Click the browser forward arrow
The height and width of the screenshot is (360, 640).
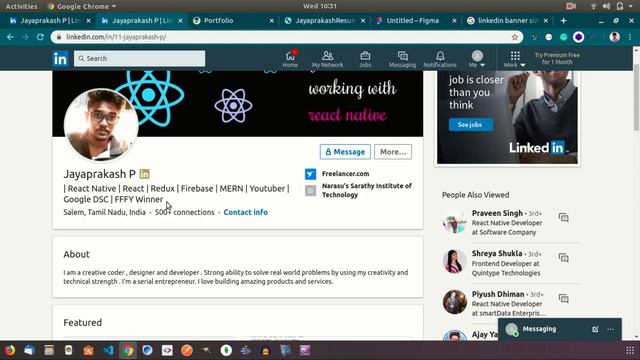[25, 37]
